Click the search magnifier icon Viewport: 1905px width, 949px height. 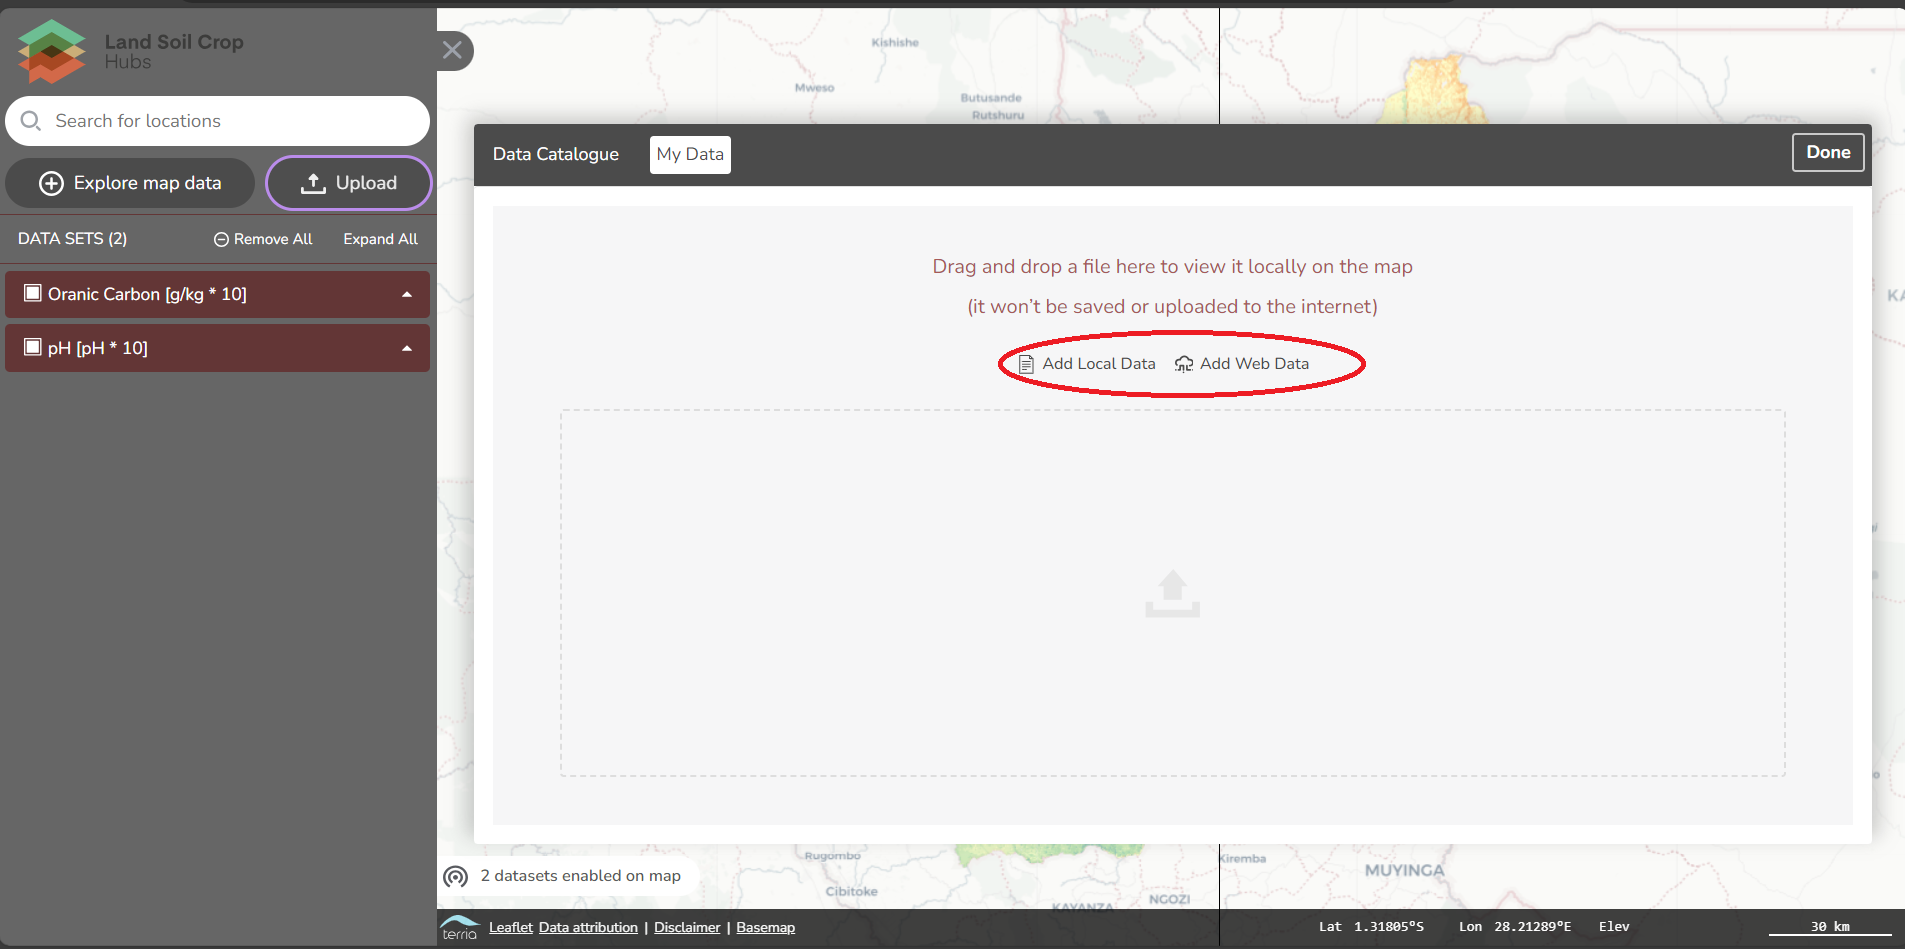coord(31,121)
